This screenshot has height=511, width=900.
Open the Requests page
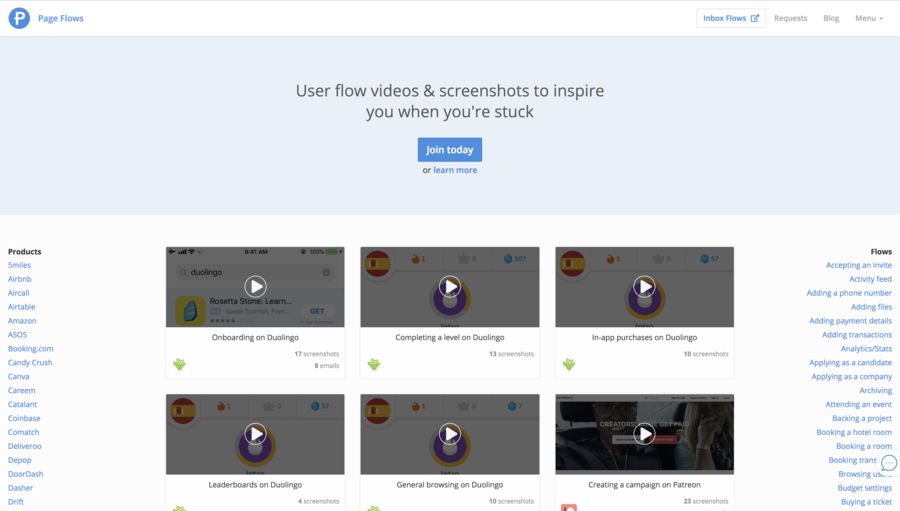(790, 18)
